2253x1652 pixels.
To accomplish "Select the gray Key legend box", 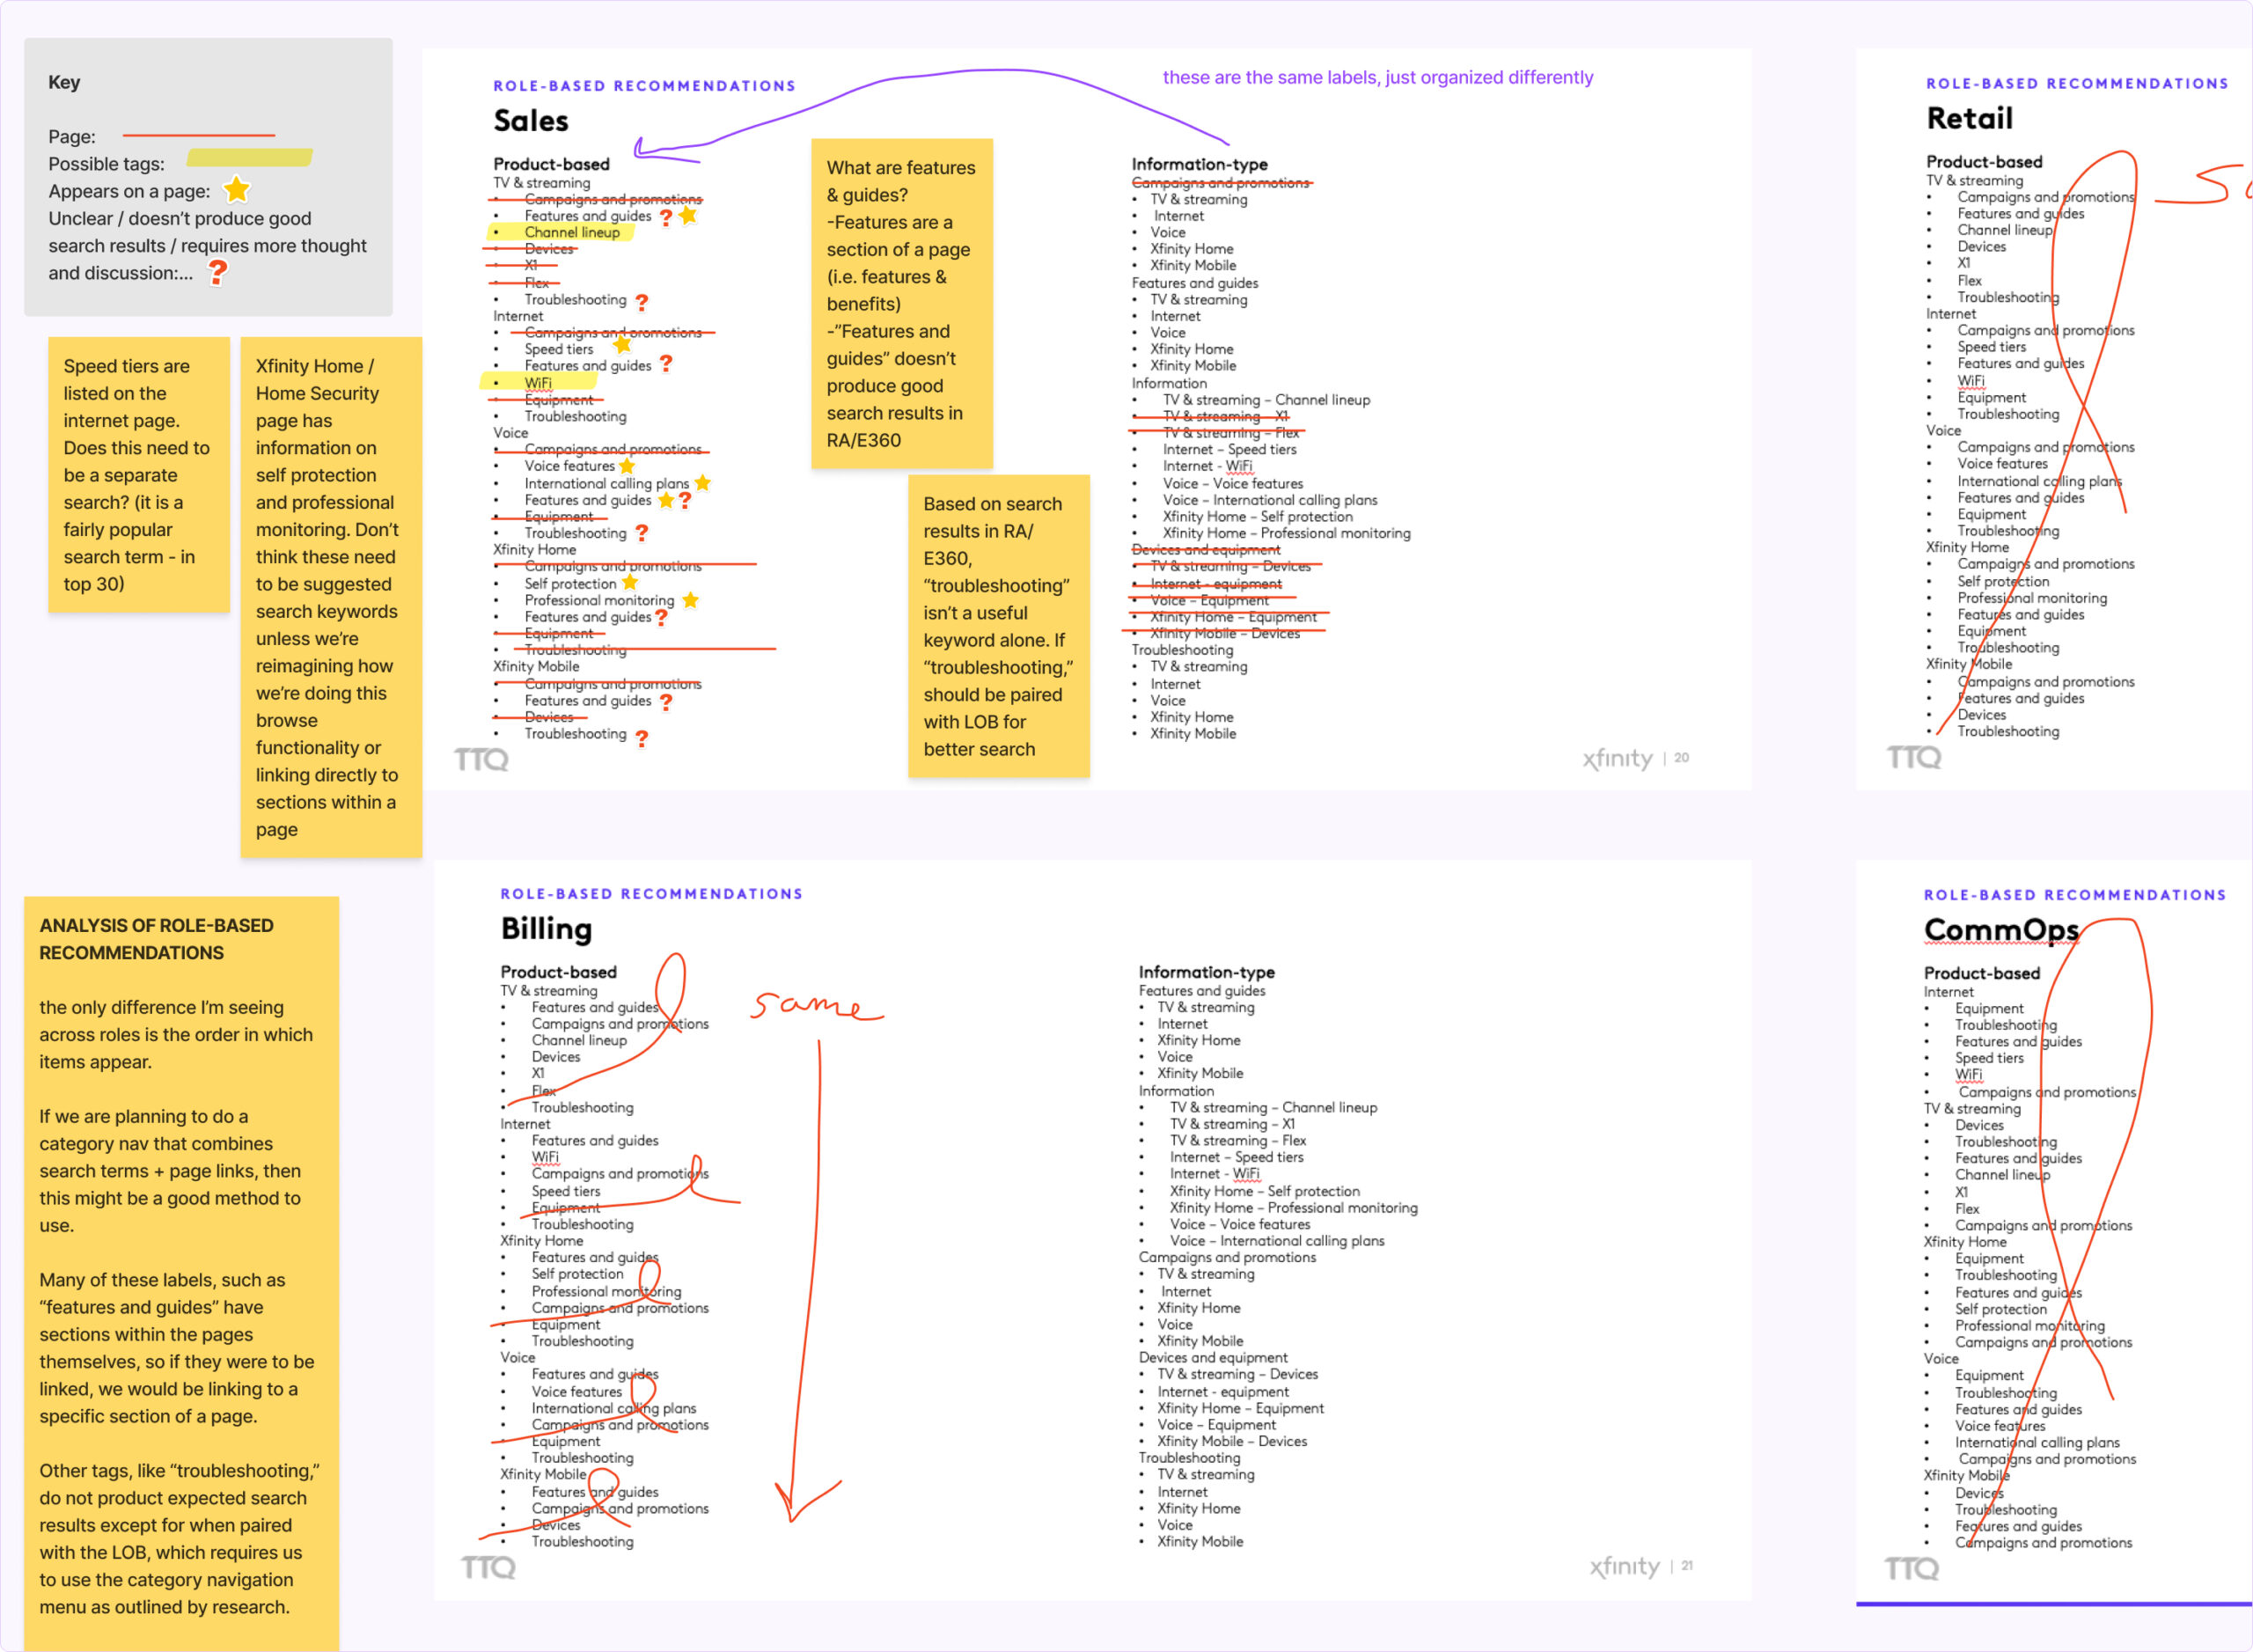I will click(208, 177).
